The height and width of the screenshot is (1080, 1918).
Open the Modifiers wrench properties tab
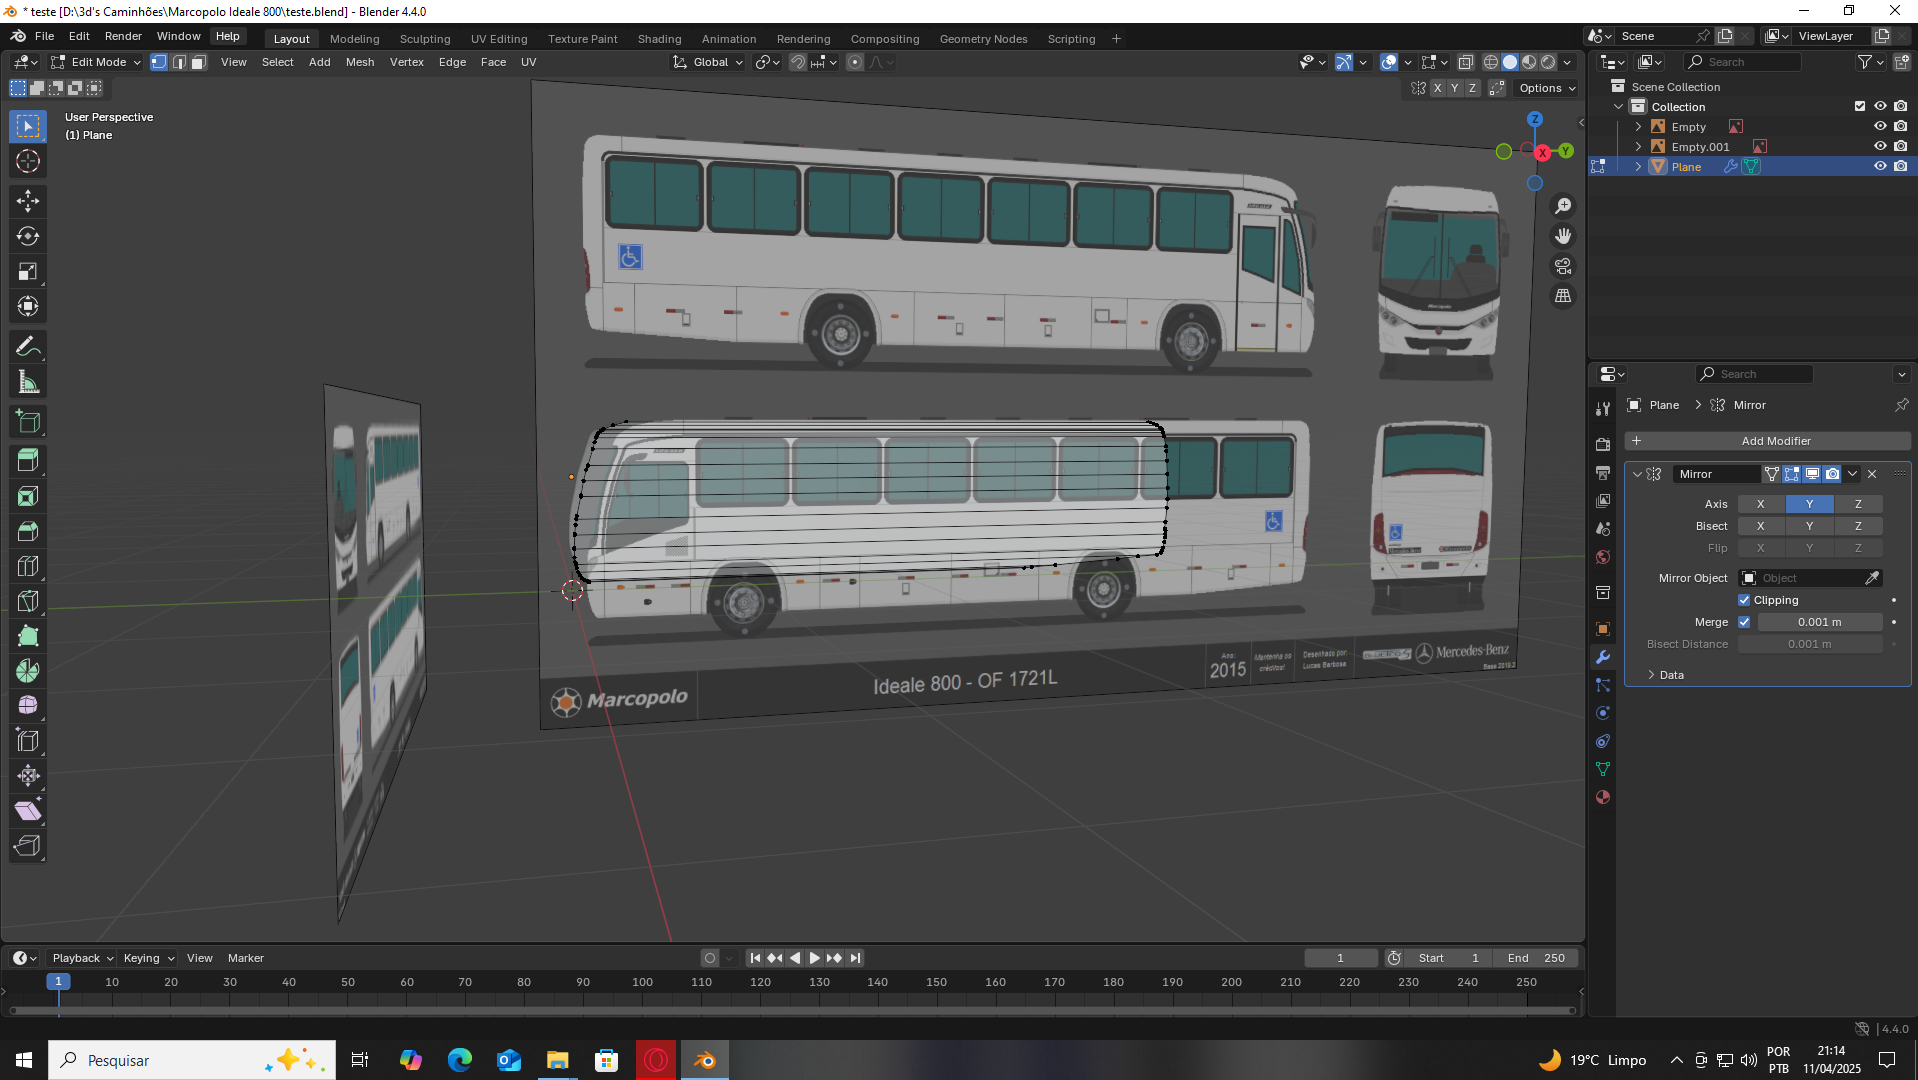(x=1603, y=657)
